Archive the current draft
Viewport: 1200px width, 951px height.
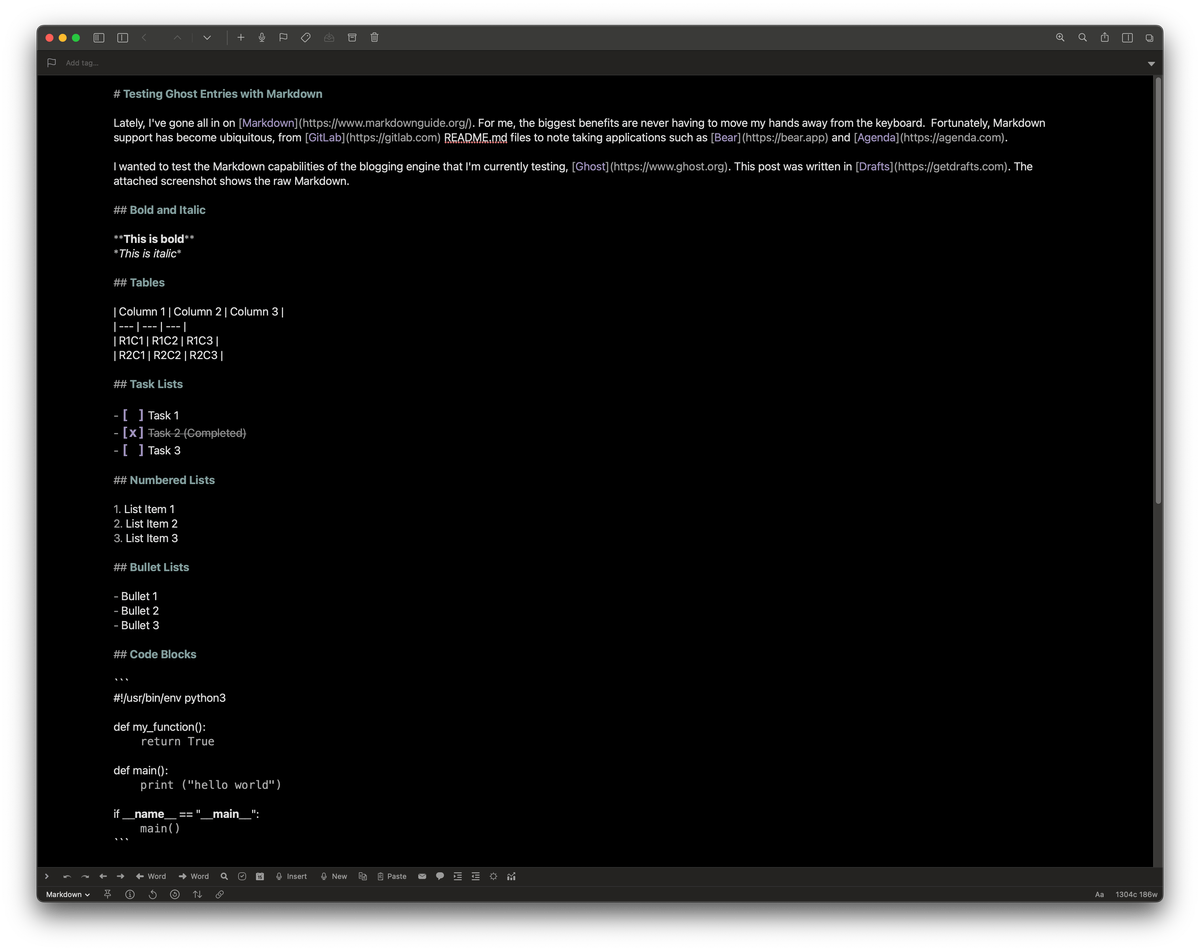point(351,37)
